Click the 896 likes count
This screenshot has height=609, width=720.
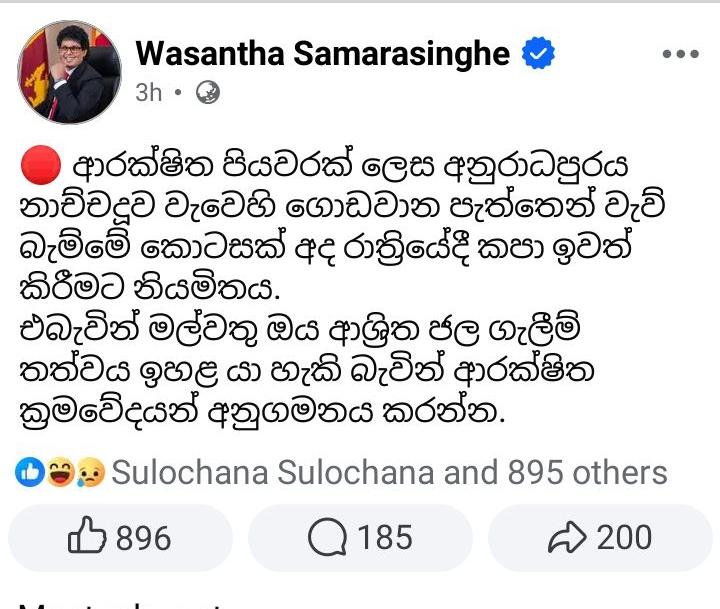(143, 539)
